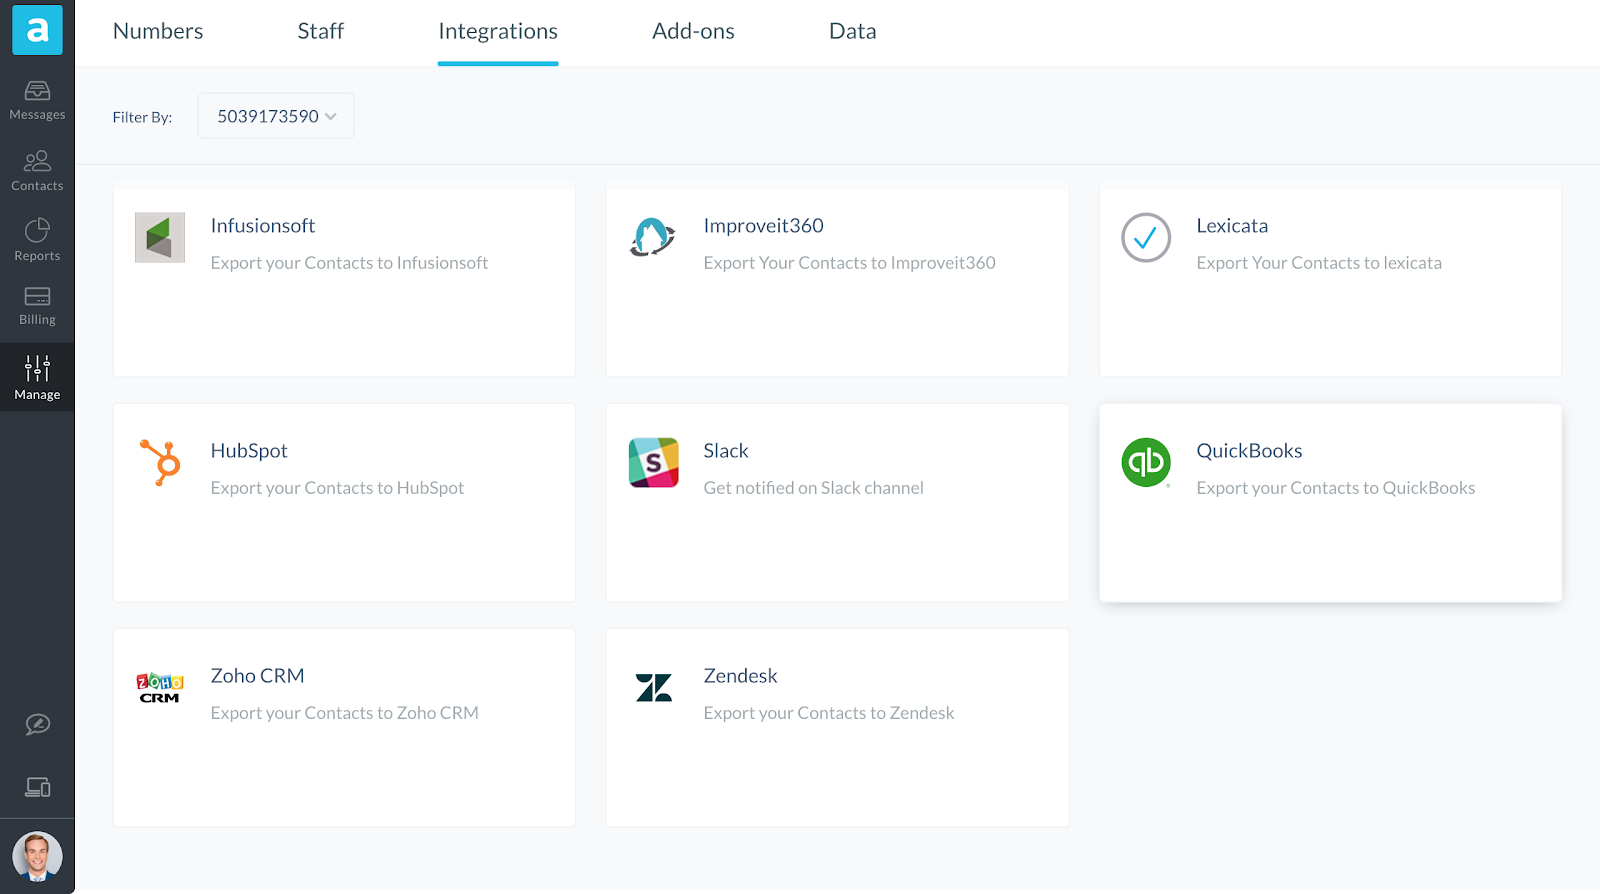This screenshot has height=894, width=1600.
Task: Click the Infusionsoft integration title
Action: coord(263,226)
